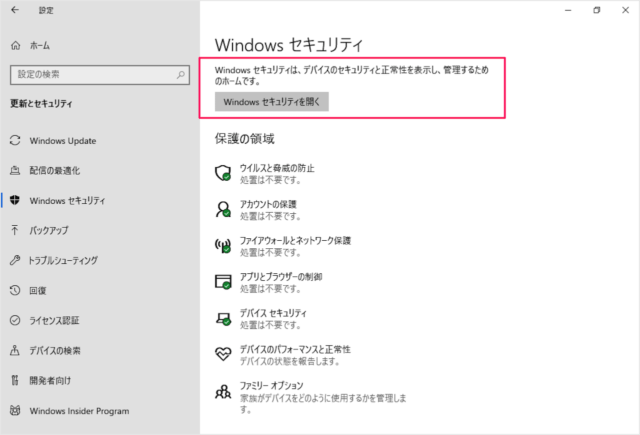Open Windows Update settings
The image size is (640, 435).
pyautogui.click(x=63, y=141)
